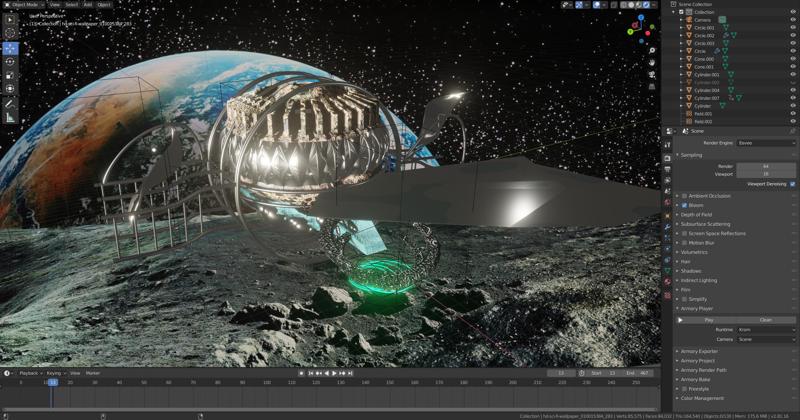Play the animation forward
Image resolution: width=800 pixels, height=420 pixels.
coord(335,373)
